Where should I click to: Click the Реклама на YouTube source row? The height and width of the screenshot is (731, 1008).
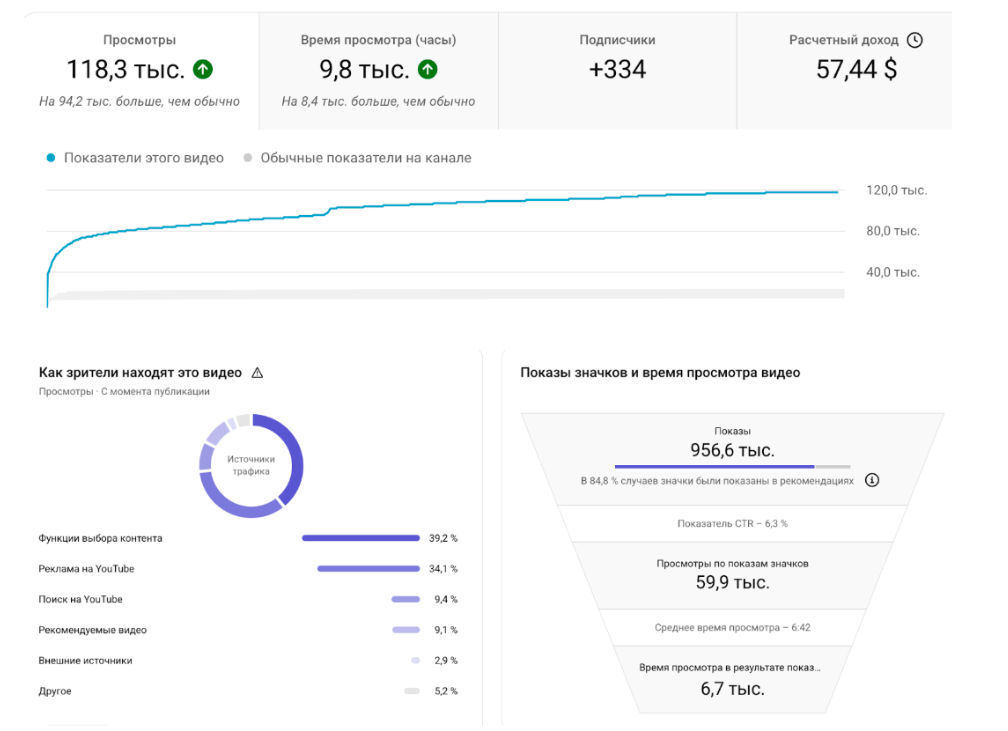pyautogui.click(x=86, y=569)
